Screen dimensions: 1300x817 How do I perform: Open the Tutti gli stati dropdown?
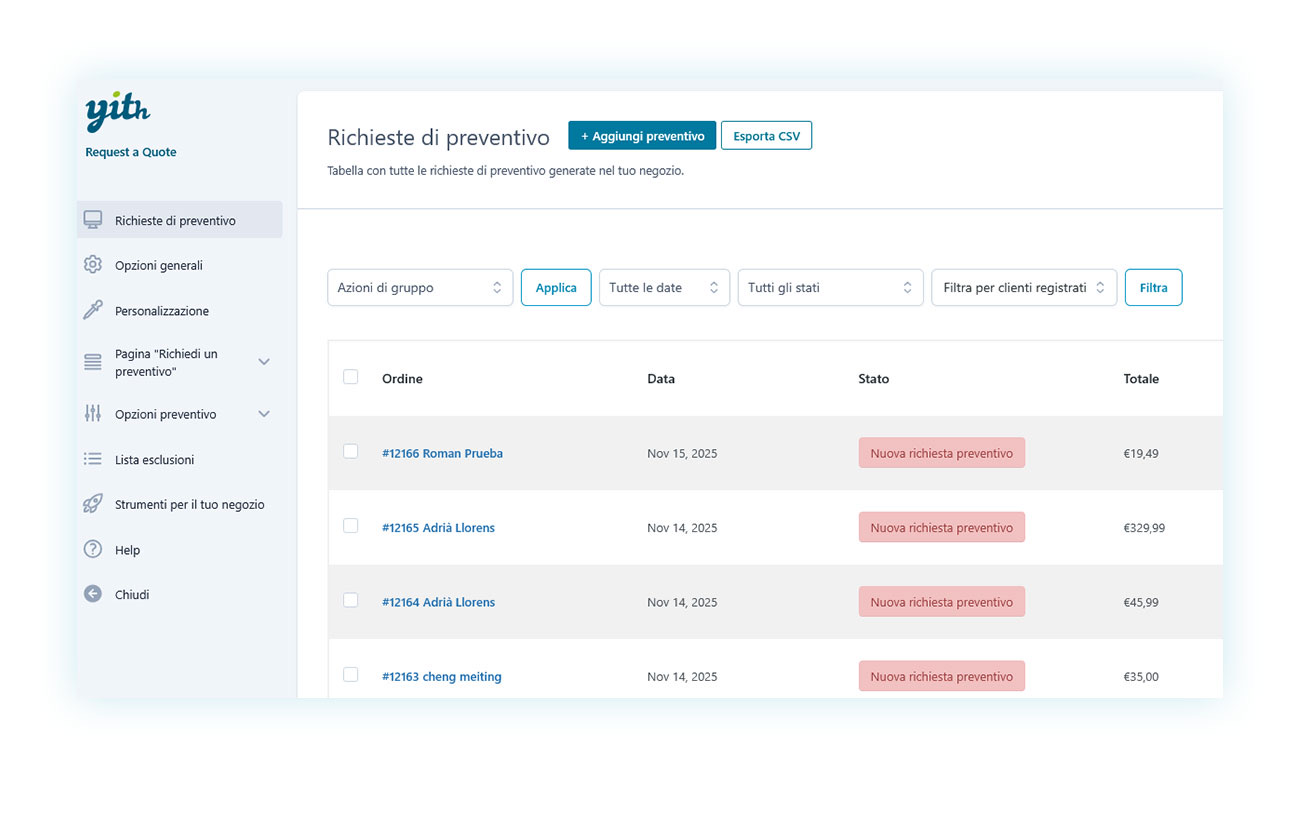point(830,287)
